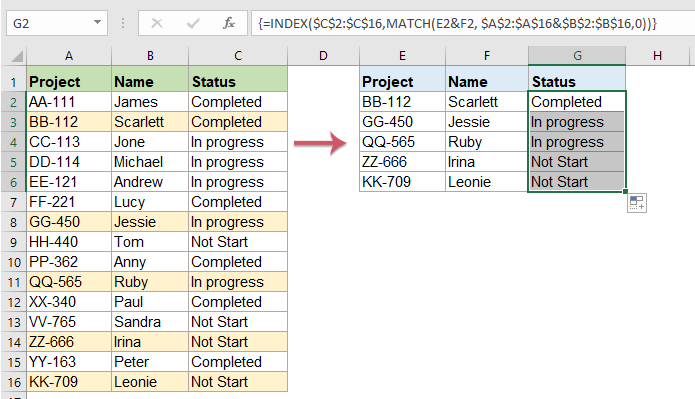Select cell containing Anny

[150, 262]
